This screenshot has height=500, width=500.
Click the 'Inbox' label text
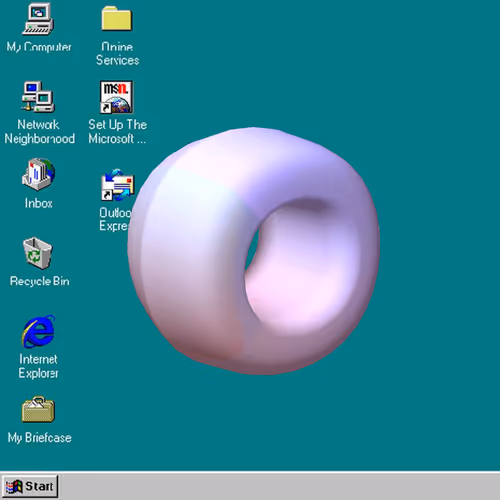click(x=38, y=203)
